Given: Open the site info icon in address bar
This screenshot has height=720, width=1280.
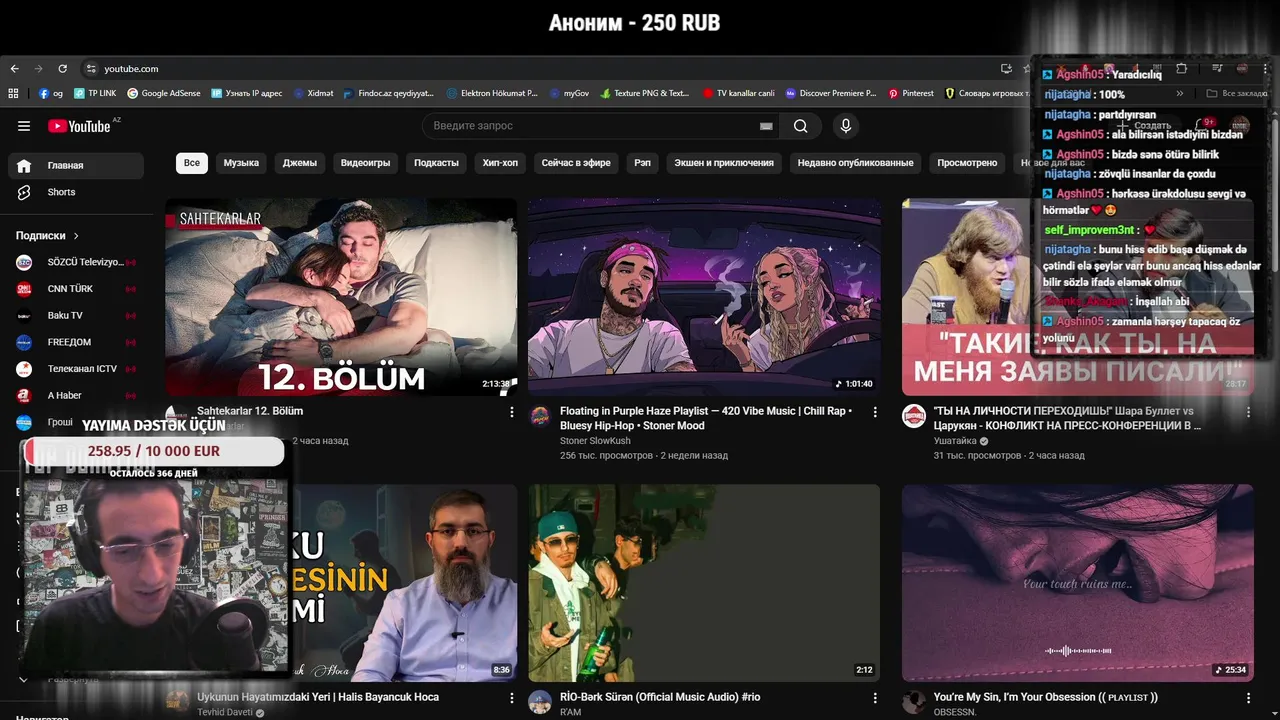Looking at the screenshot, I should click(x=91, y=69).
